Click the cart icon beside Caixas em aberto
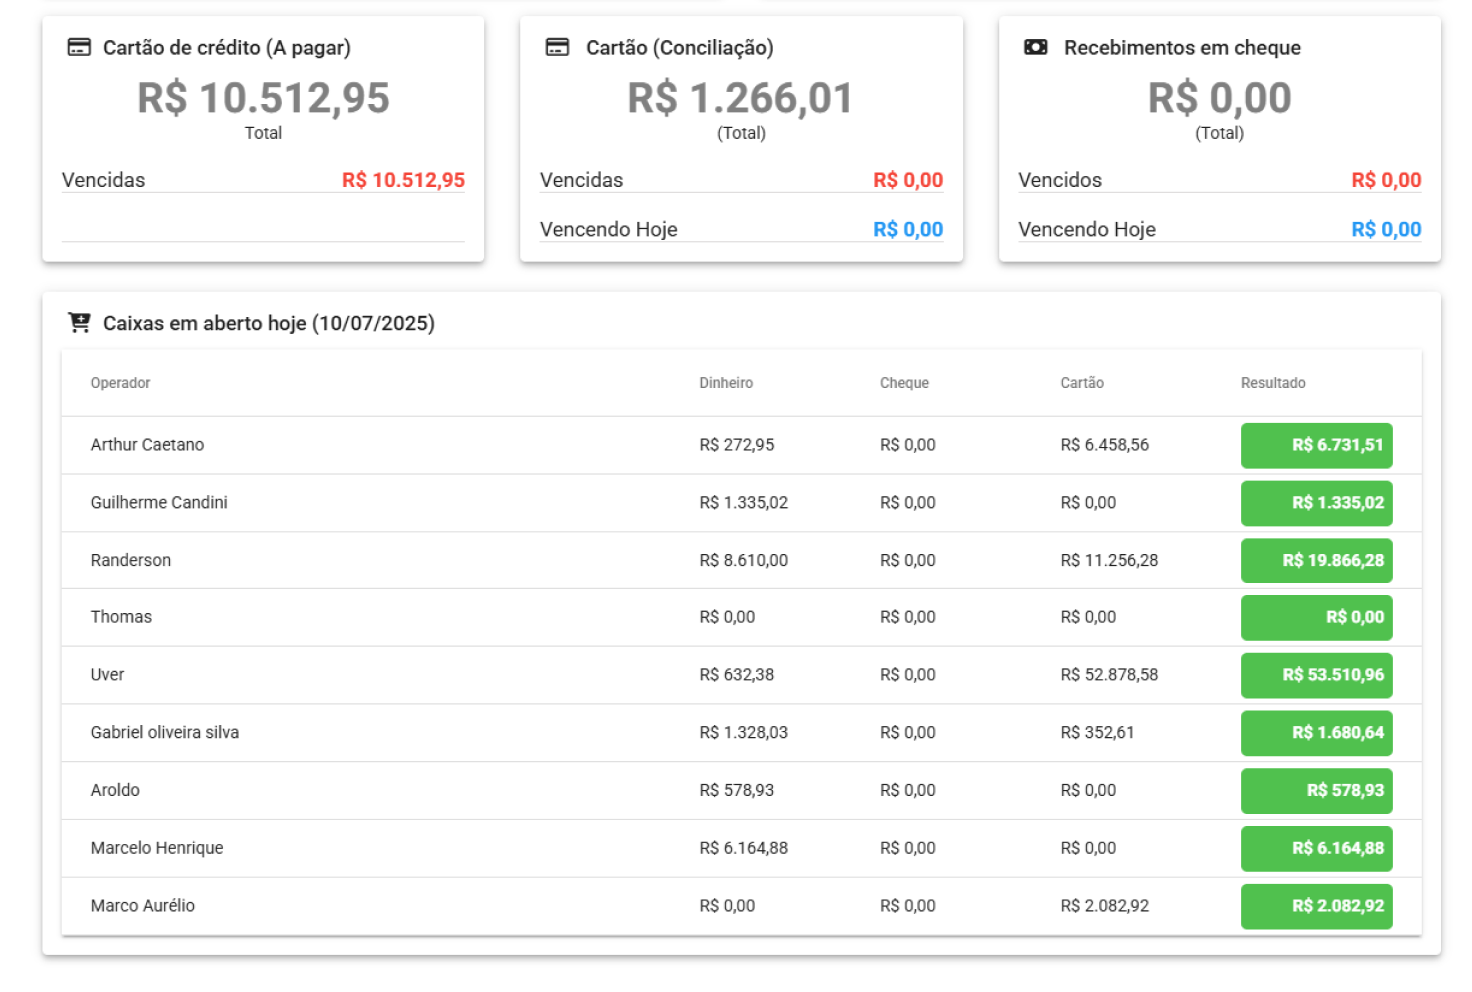The height and width of the screenshot is (992, 1472). pos(79,322)
